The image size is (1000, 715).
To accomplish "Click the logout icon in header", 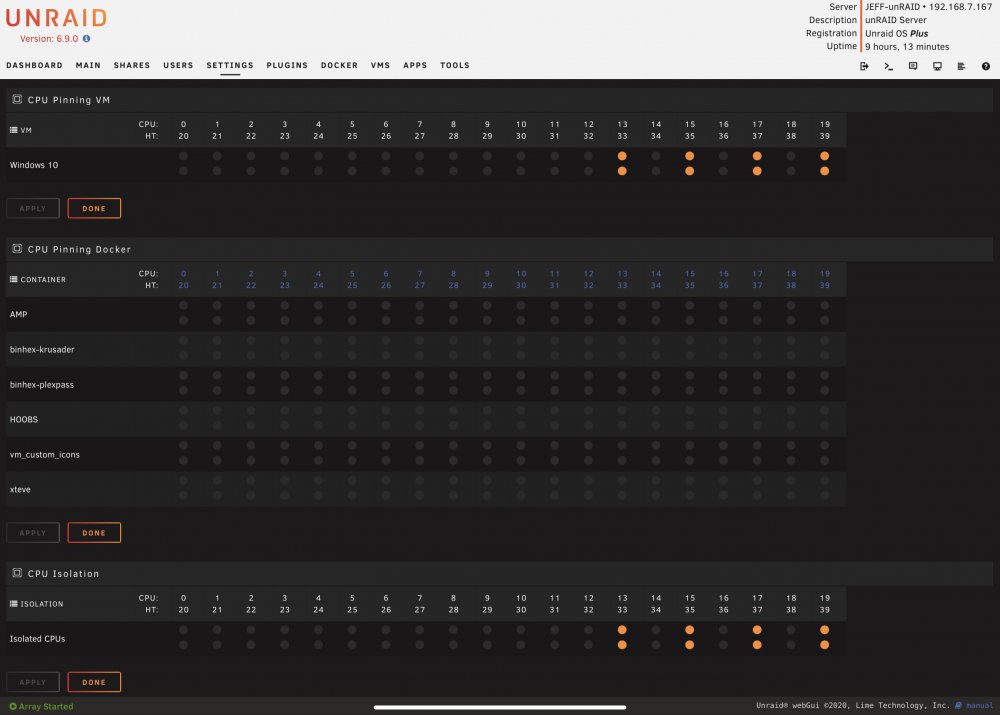I will [864, 66].
